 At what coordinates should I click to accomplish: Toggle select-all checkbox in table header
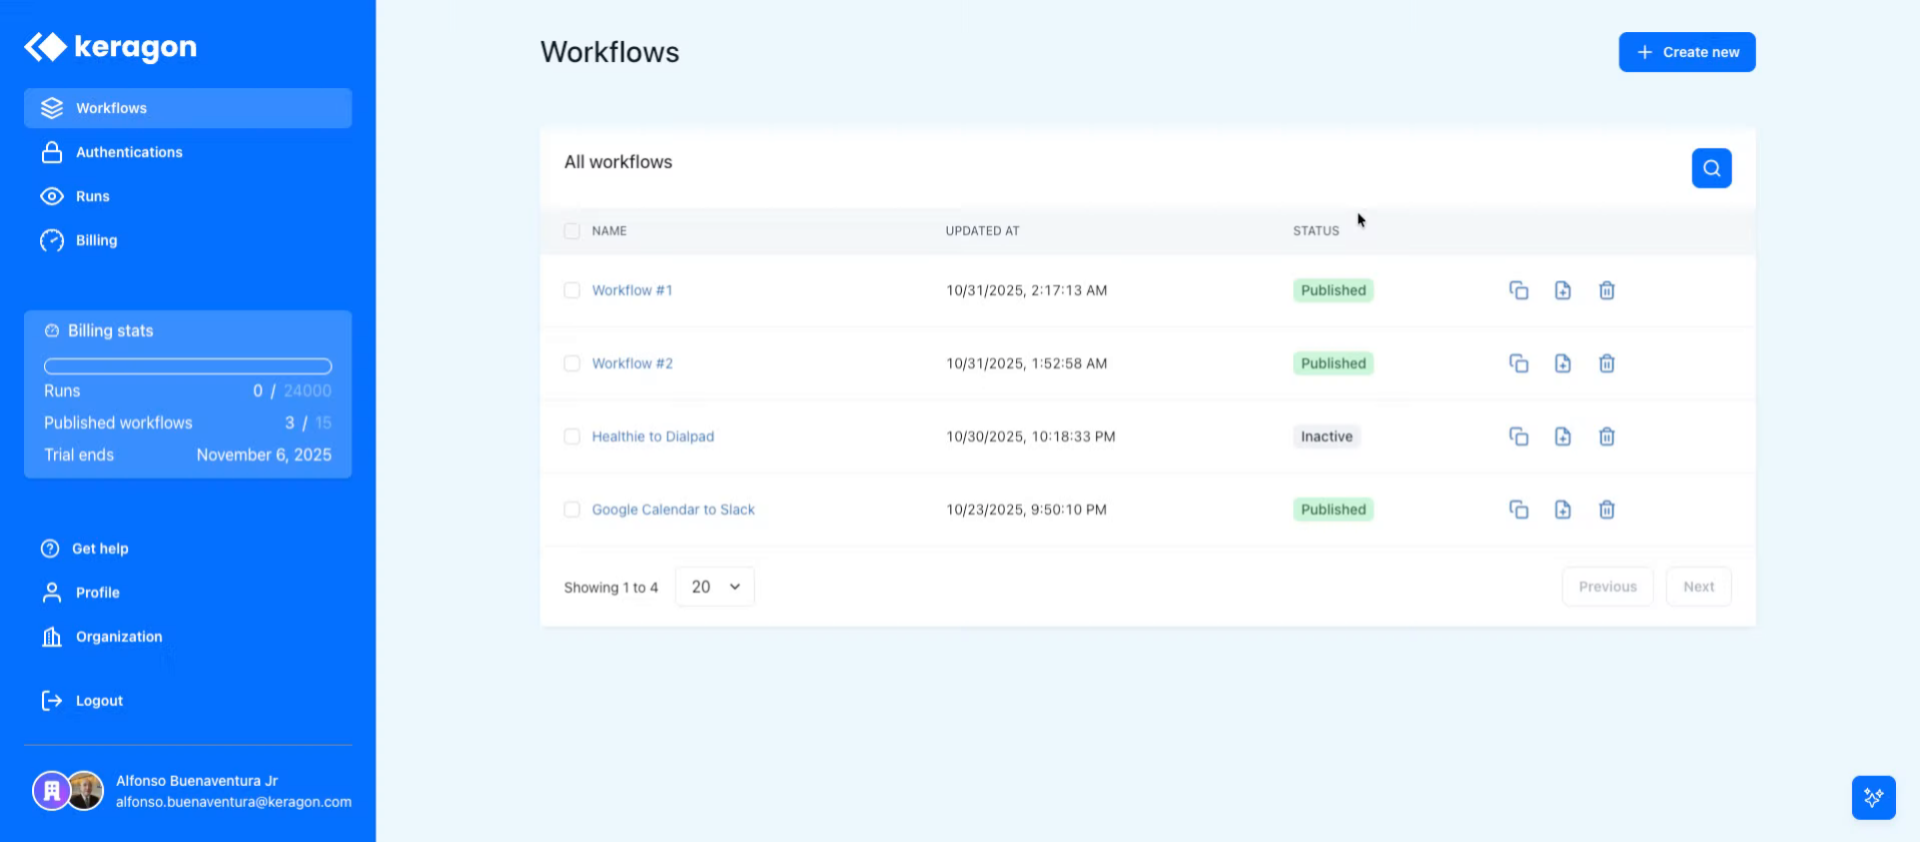[572, 231]
